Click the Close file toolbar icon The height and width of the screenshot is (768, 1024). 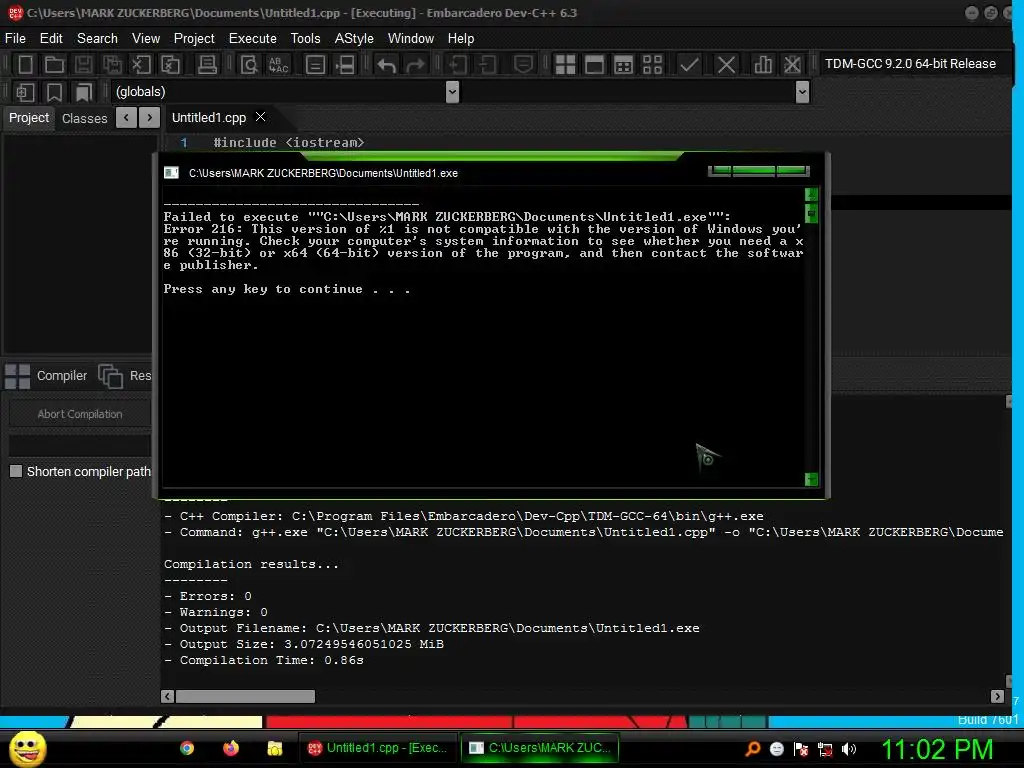coord(141,64)
